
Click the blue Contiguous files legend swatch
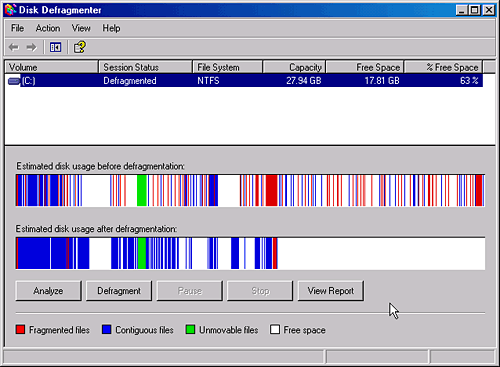point(107,330)
